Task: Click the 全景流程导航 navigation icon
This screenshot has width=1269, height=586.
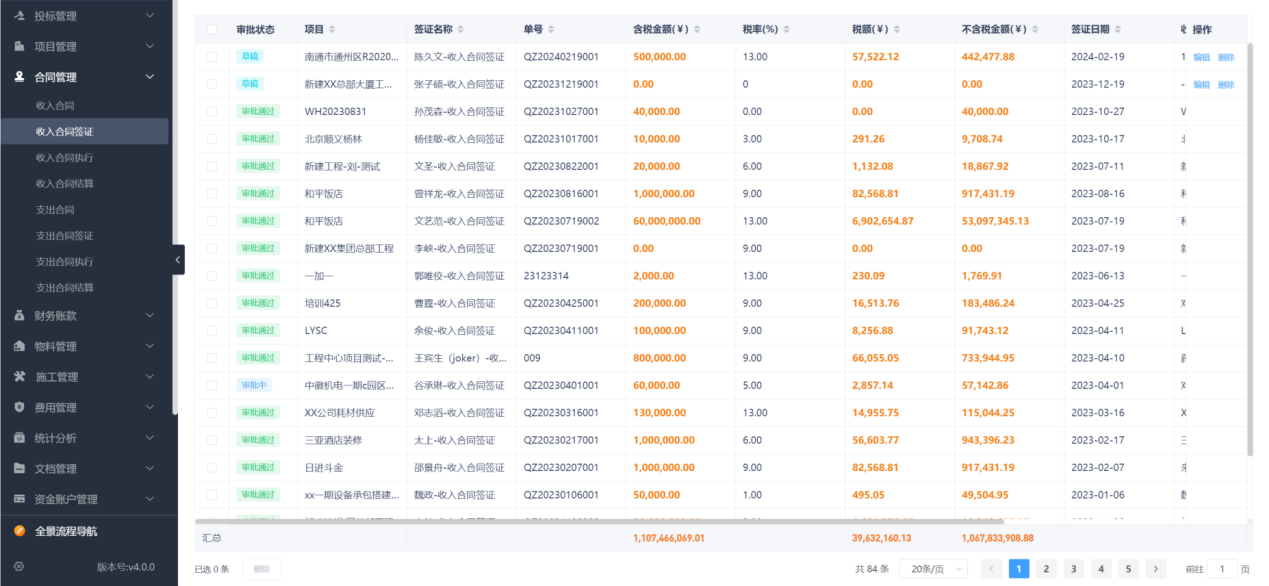Action: tap(19, 531)
